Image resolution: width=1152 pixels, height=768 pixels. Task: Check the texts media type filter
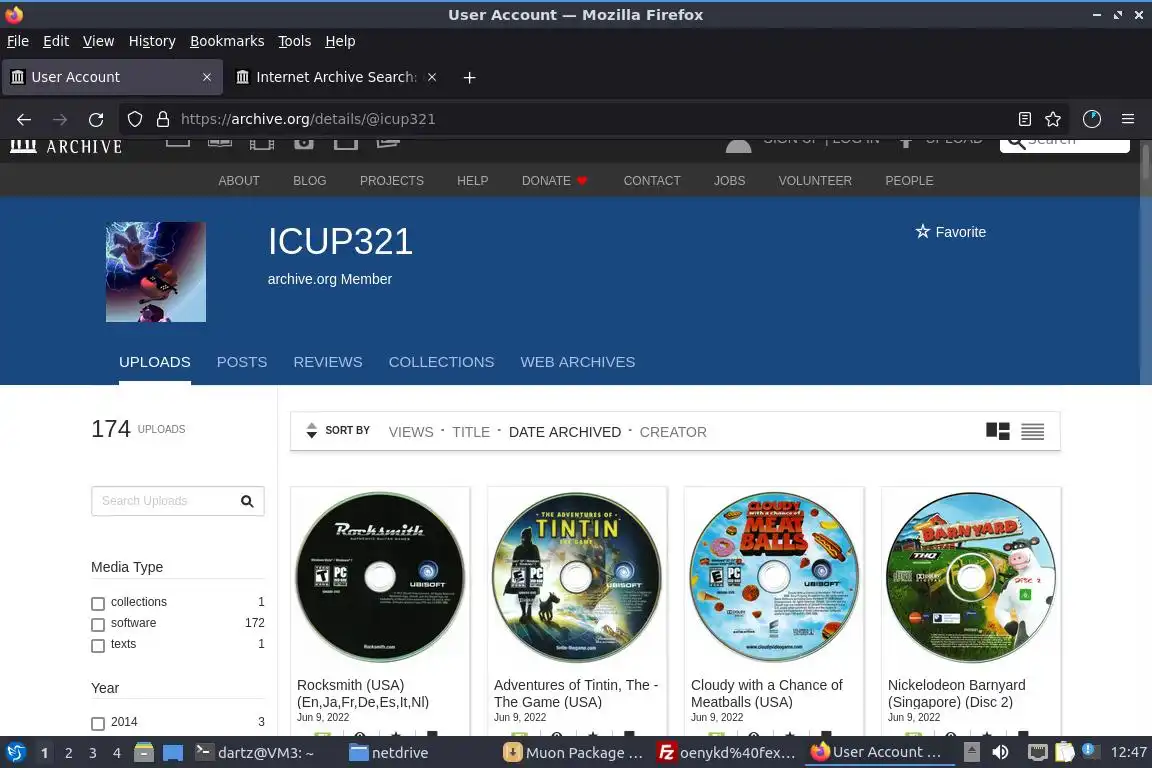pos(98,645)
